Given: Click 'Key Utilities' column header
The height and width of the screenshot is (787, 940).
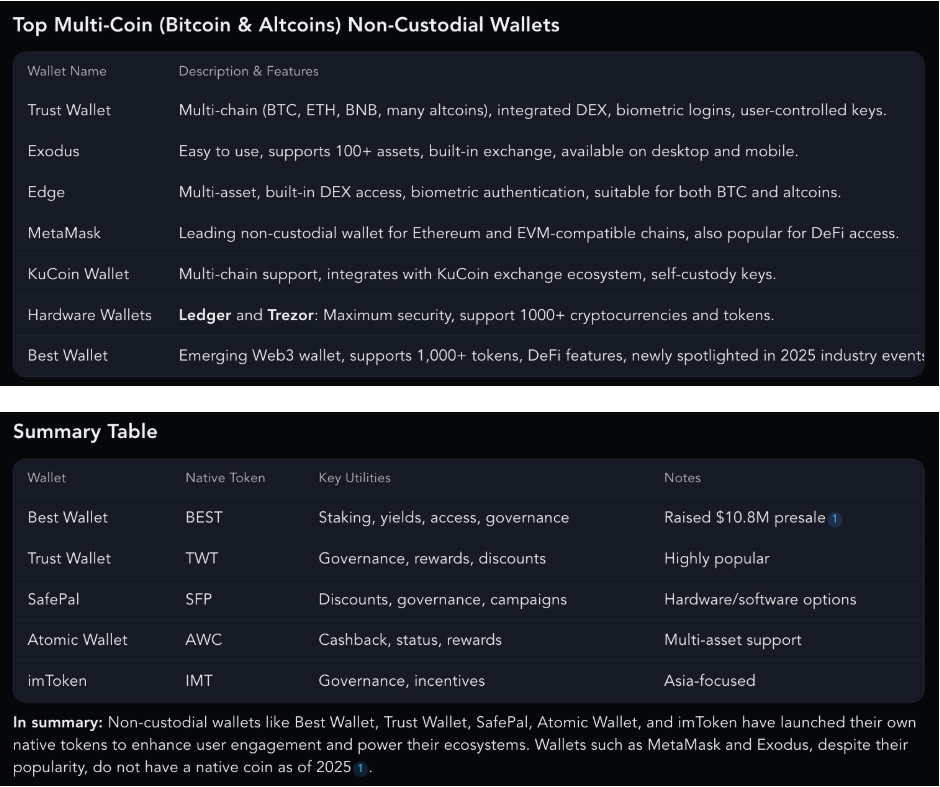Looking at the screenshot, I should pyautogui.click(x=354, y=478).
